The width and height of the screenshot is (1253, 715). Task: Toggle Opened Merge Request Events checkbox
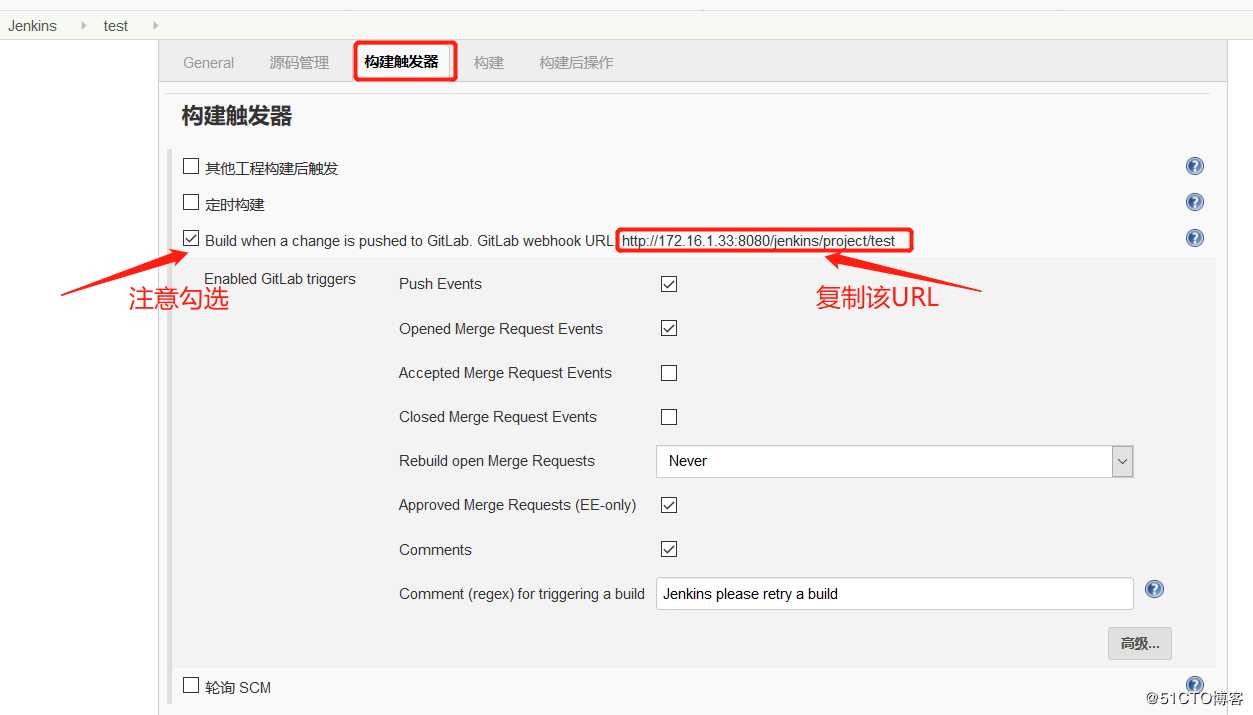(669, 328)
